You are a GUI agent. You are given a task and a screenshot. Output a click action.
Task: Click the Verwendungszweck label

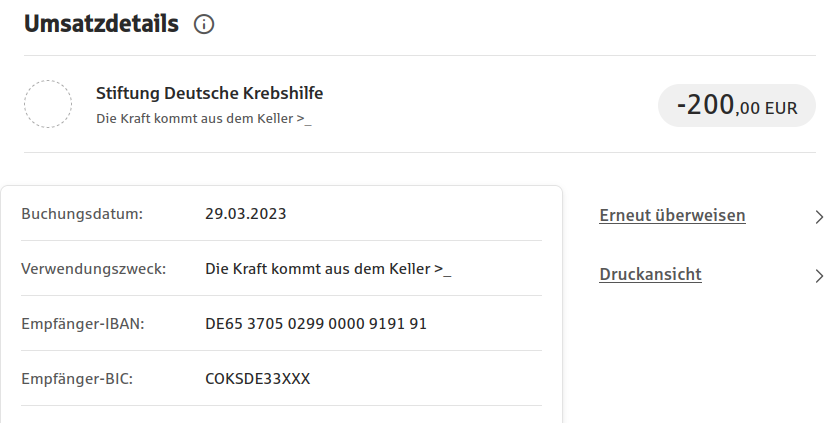[93, 269]
